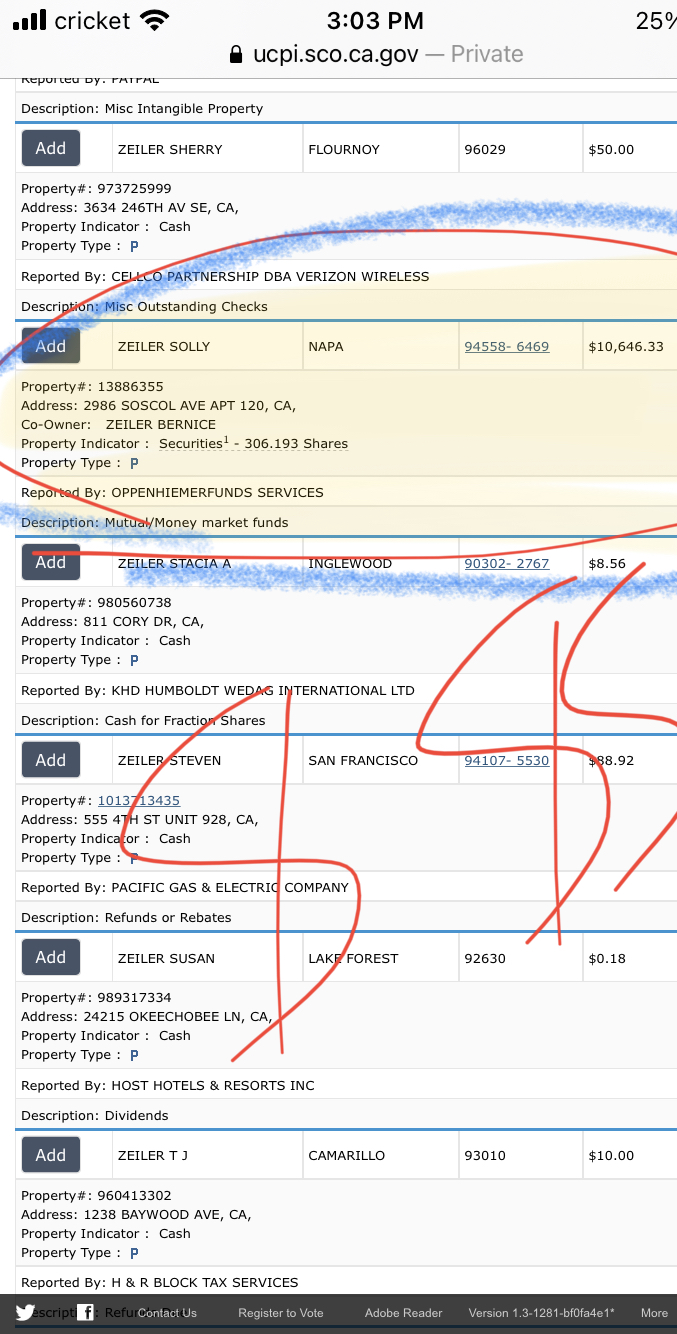
Task: Select the name ZEILER SOLLY
Action: 164,347
